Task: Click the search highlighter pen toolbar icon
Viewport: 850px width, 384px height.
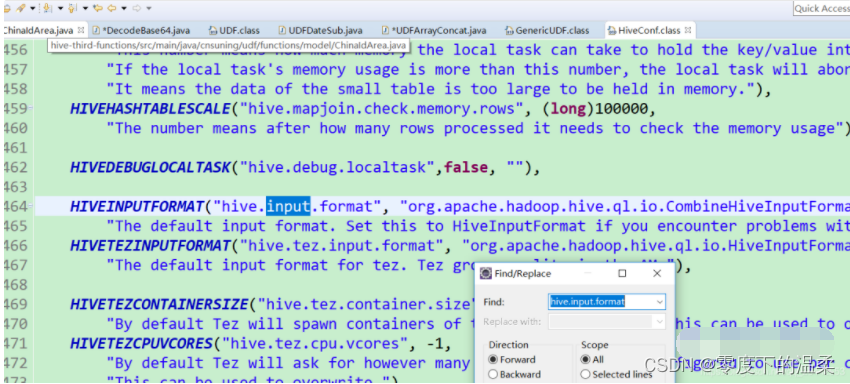Action: point(21,8)
